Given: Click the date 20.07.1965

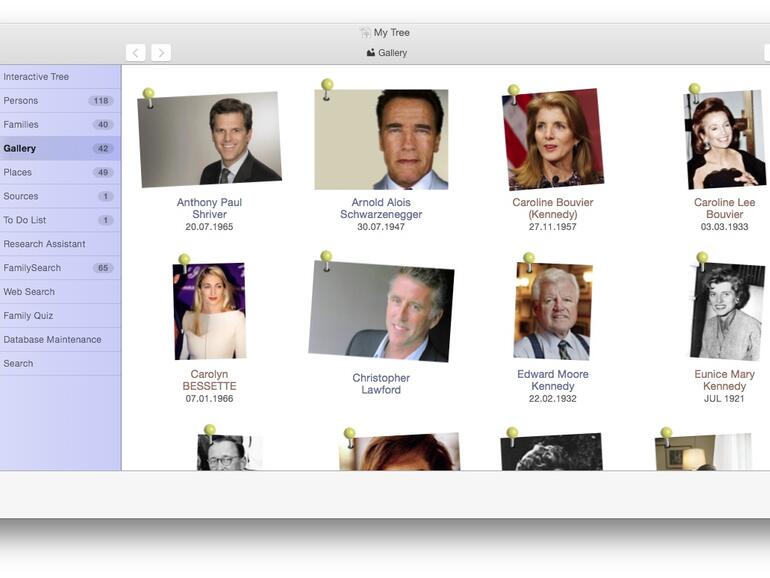Looking at the screenshot, I should click(209, 227).
